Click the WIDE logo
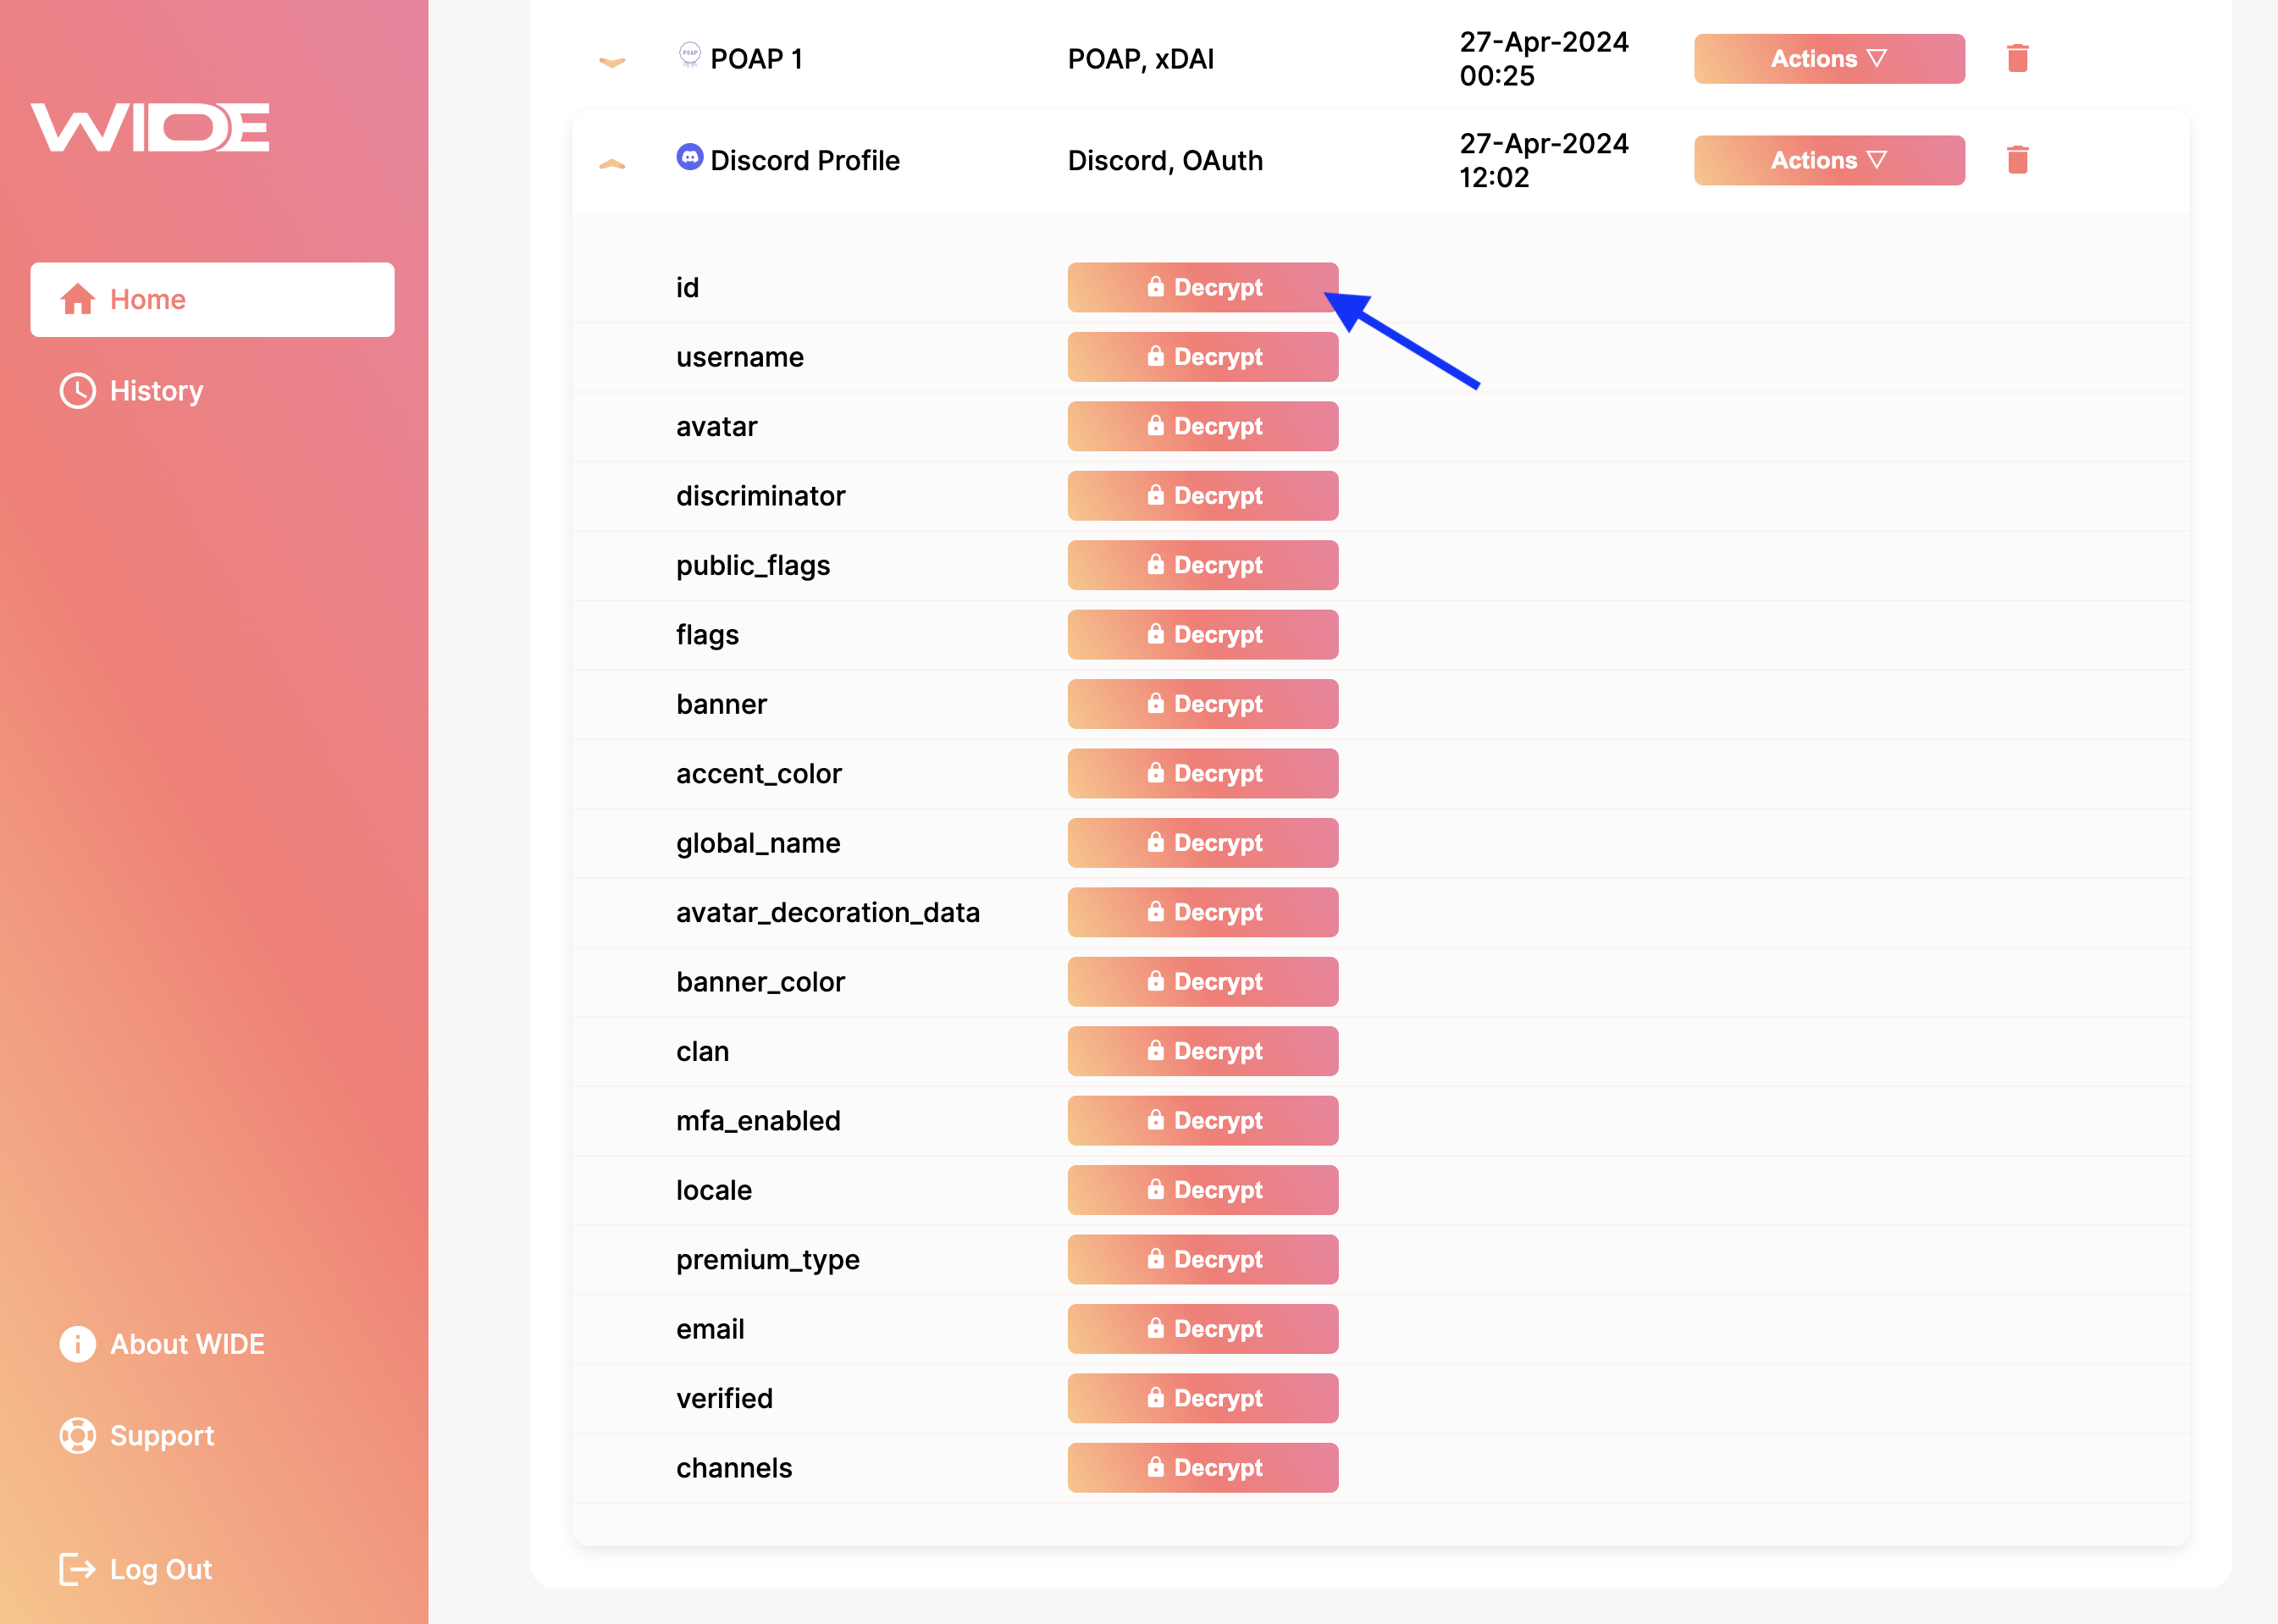The width and height of the screenshot is (2278, 1624). (150, 127)
